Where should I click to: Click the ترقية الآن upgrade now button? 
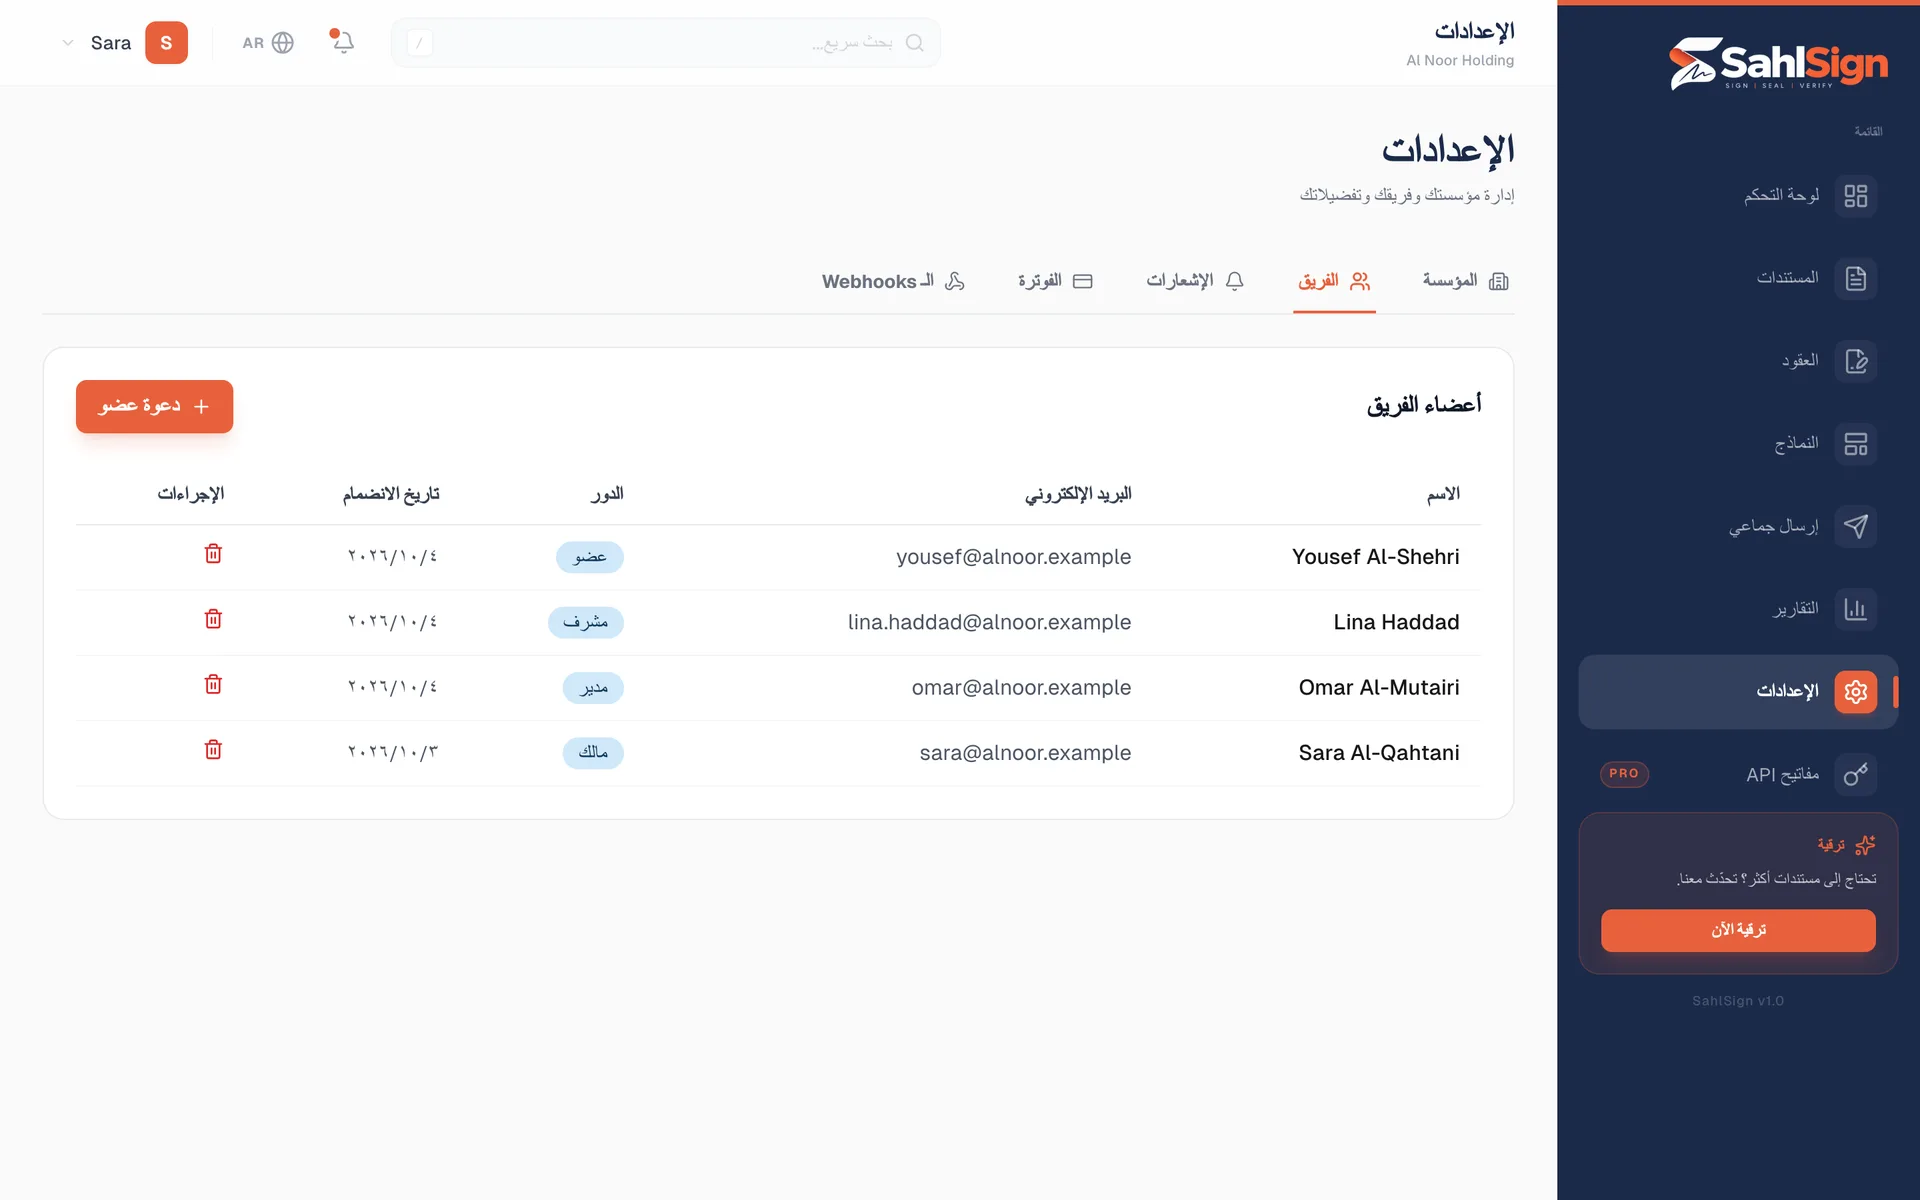point(1738,930)
